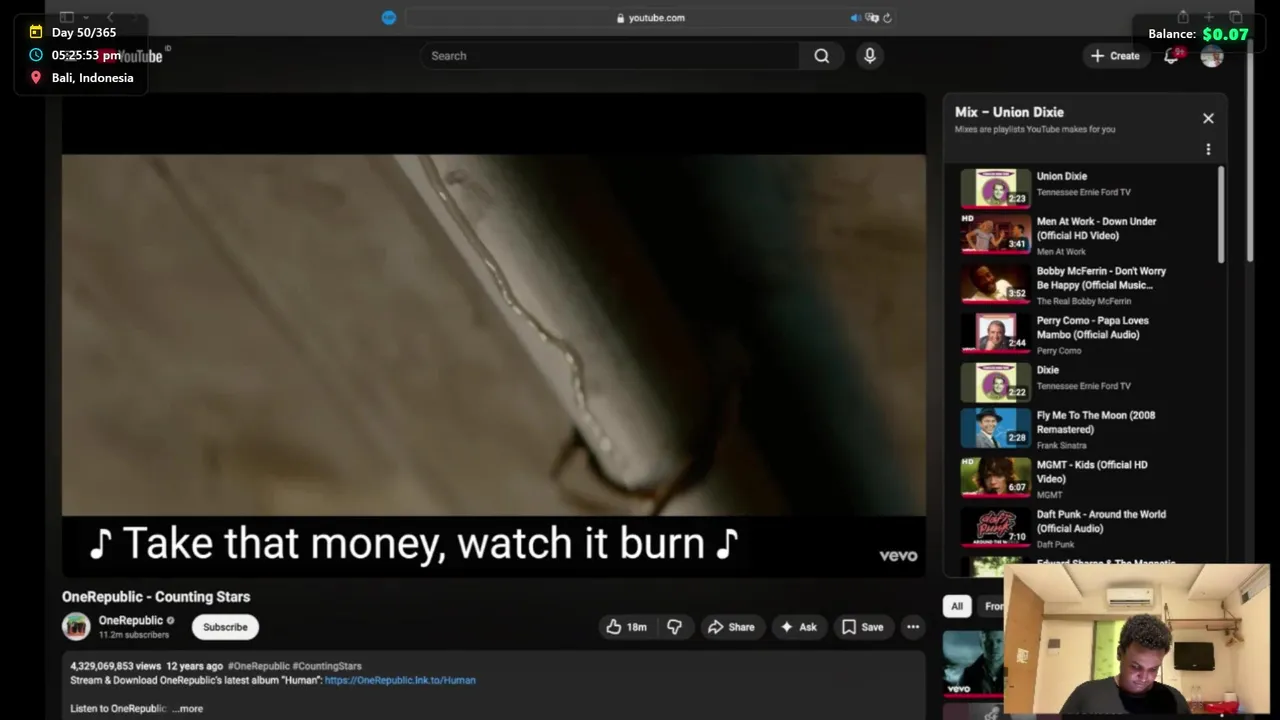Click the #CountingStars hashtag
This screenshot has width=1280, height=720.
[327, 666]
